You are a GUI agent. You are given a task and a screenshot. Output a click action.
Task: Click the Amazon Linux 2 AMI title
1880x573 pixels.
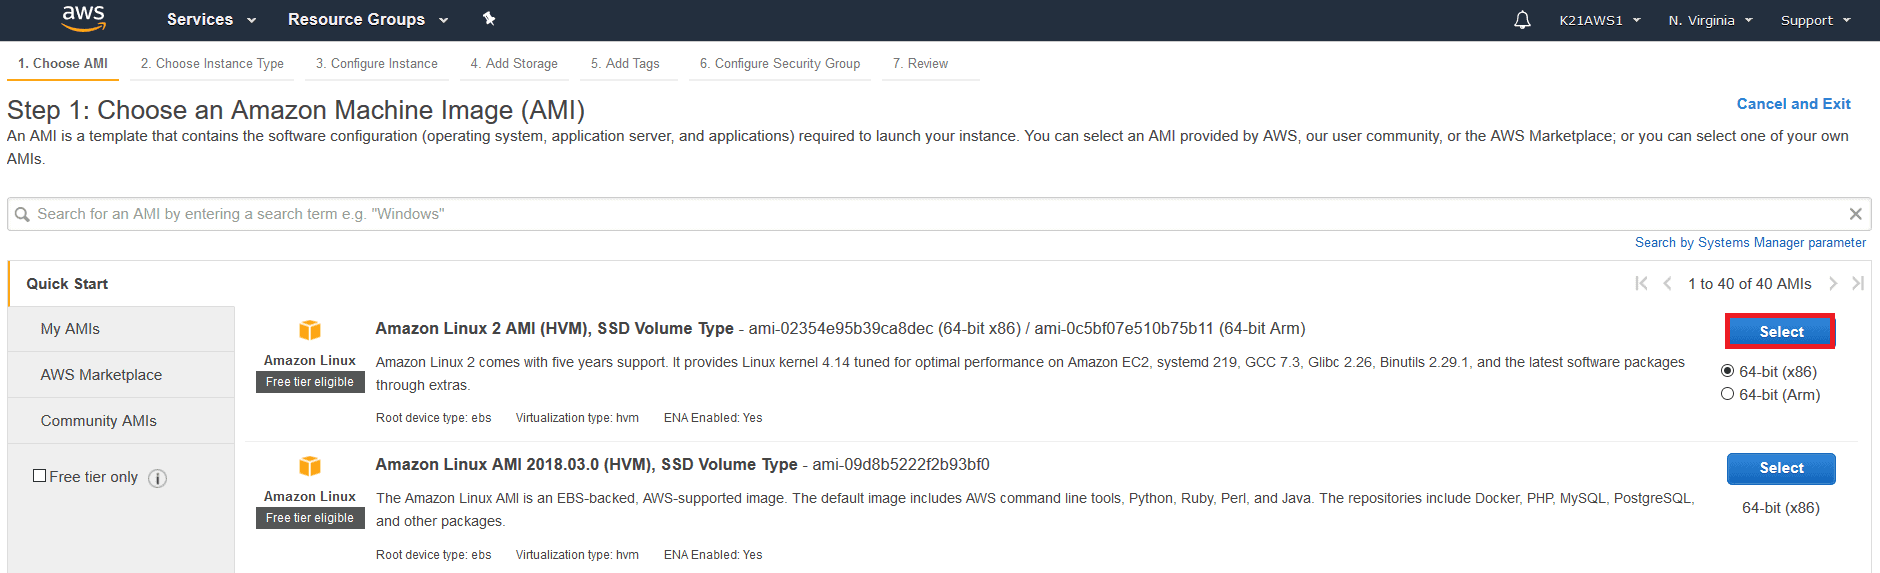[x=554, y=329]
